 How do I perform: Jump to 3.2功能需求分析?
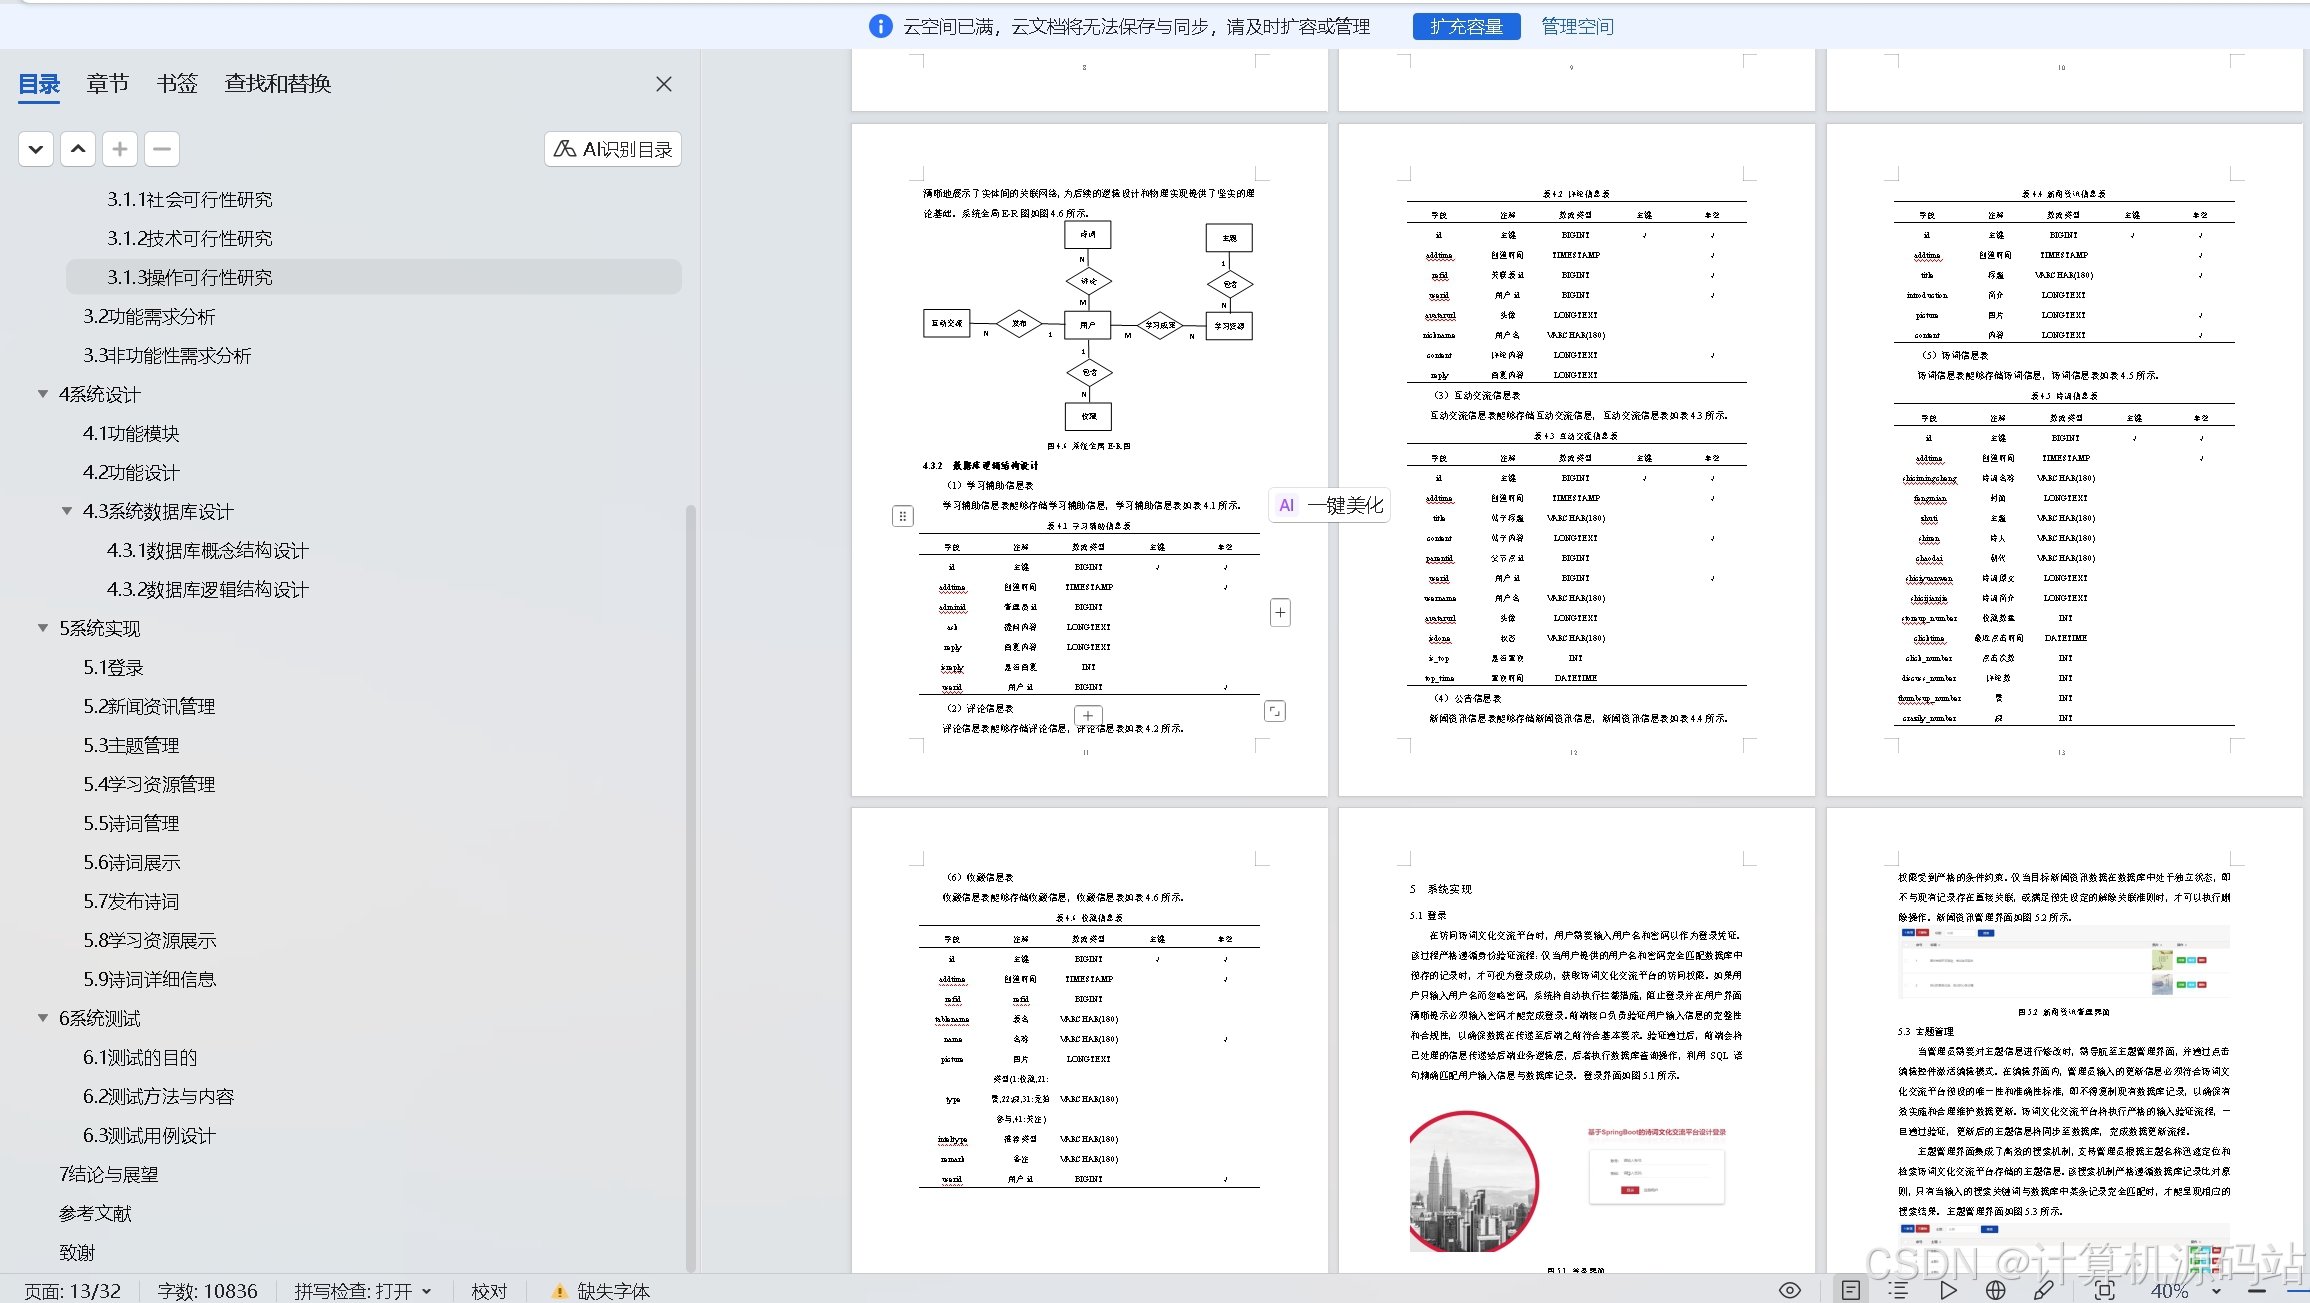149,317
